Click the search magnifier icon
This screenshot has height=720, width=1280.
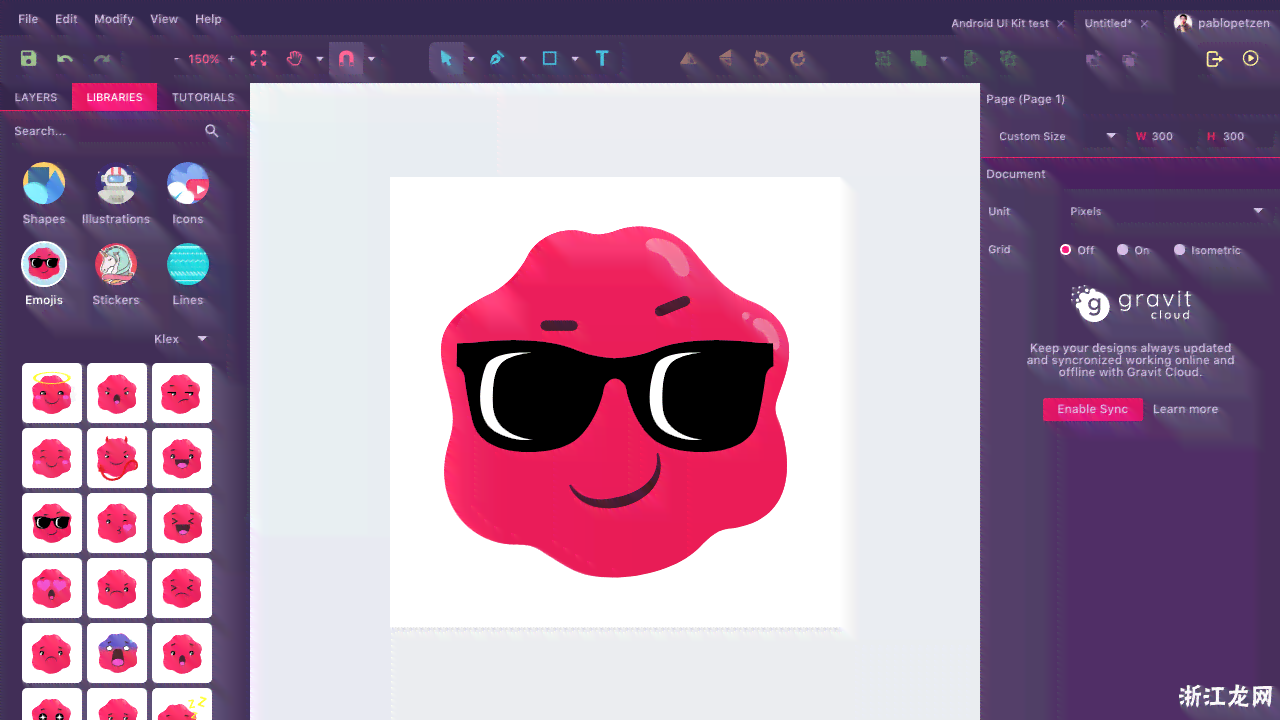212,131
